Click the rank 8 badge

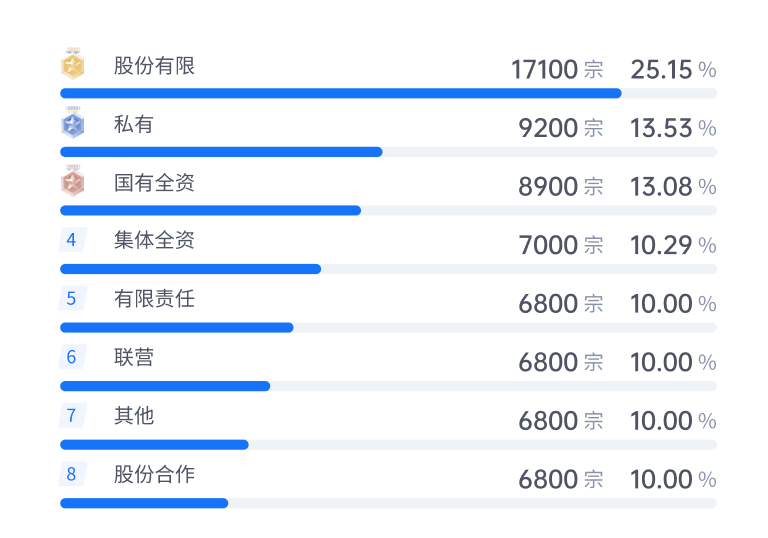click(72, 474)
